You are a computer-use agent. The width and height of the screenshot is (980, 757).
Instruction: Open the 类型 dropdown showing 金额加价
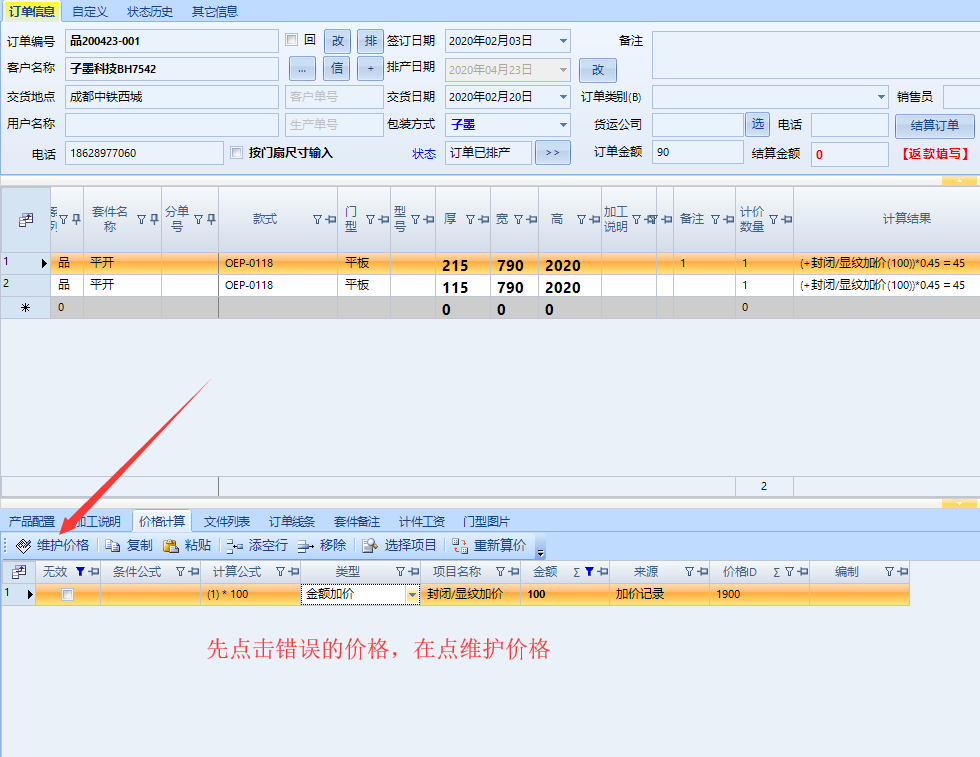tap(412, 594)
